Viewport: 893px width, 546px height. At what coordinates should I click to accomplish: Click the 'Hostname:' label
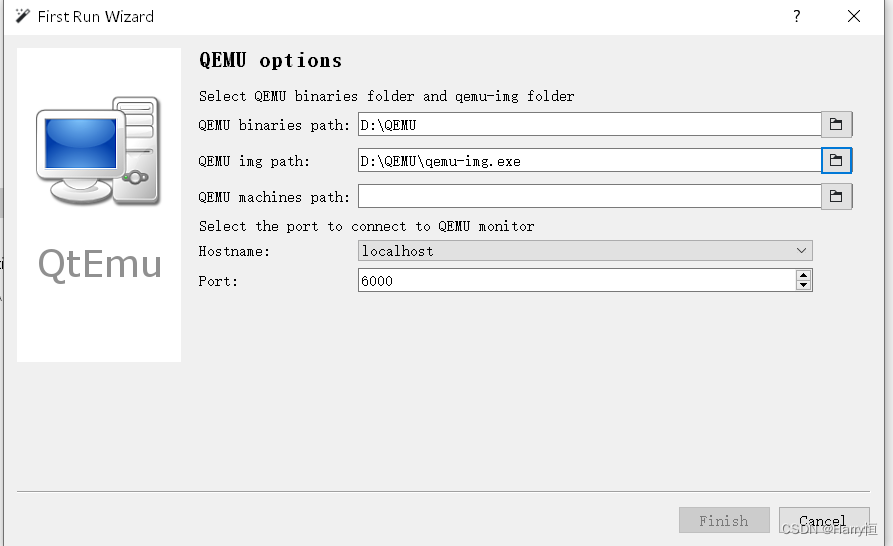pyautogui.click(x=234, y=251)
